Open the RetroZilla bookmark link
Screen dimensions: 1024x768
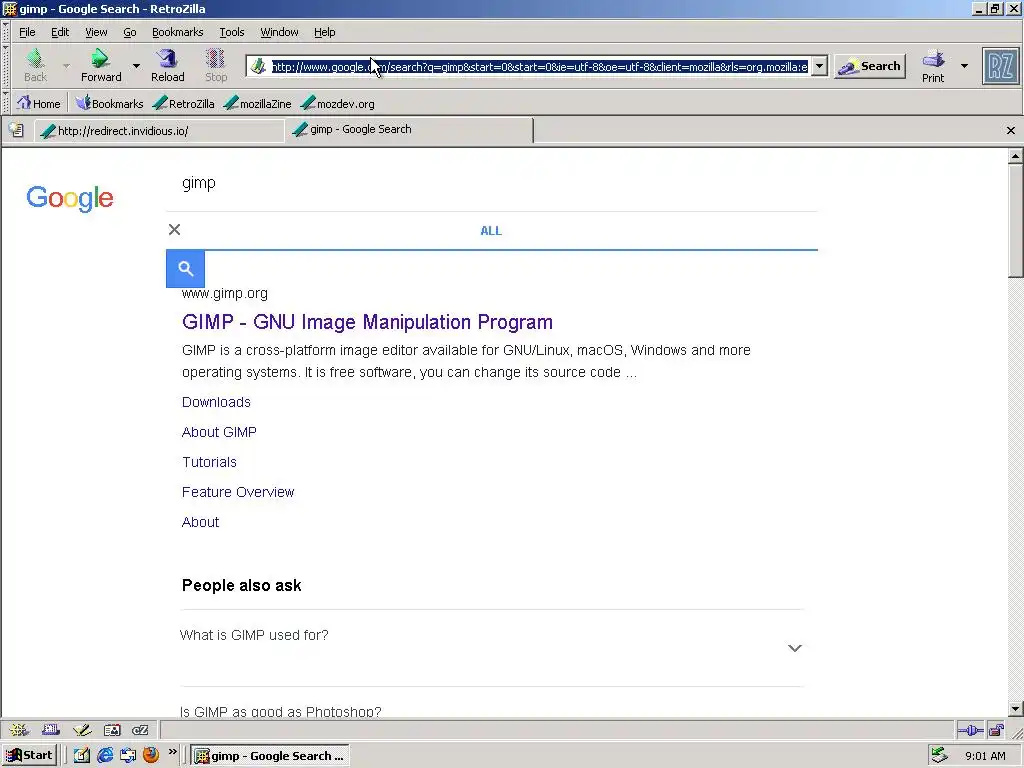184,103
